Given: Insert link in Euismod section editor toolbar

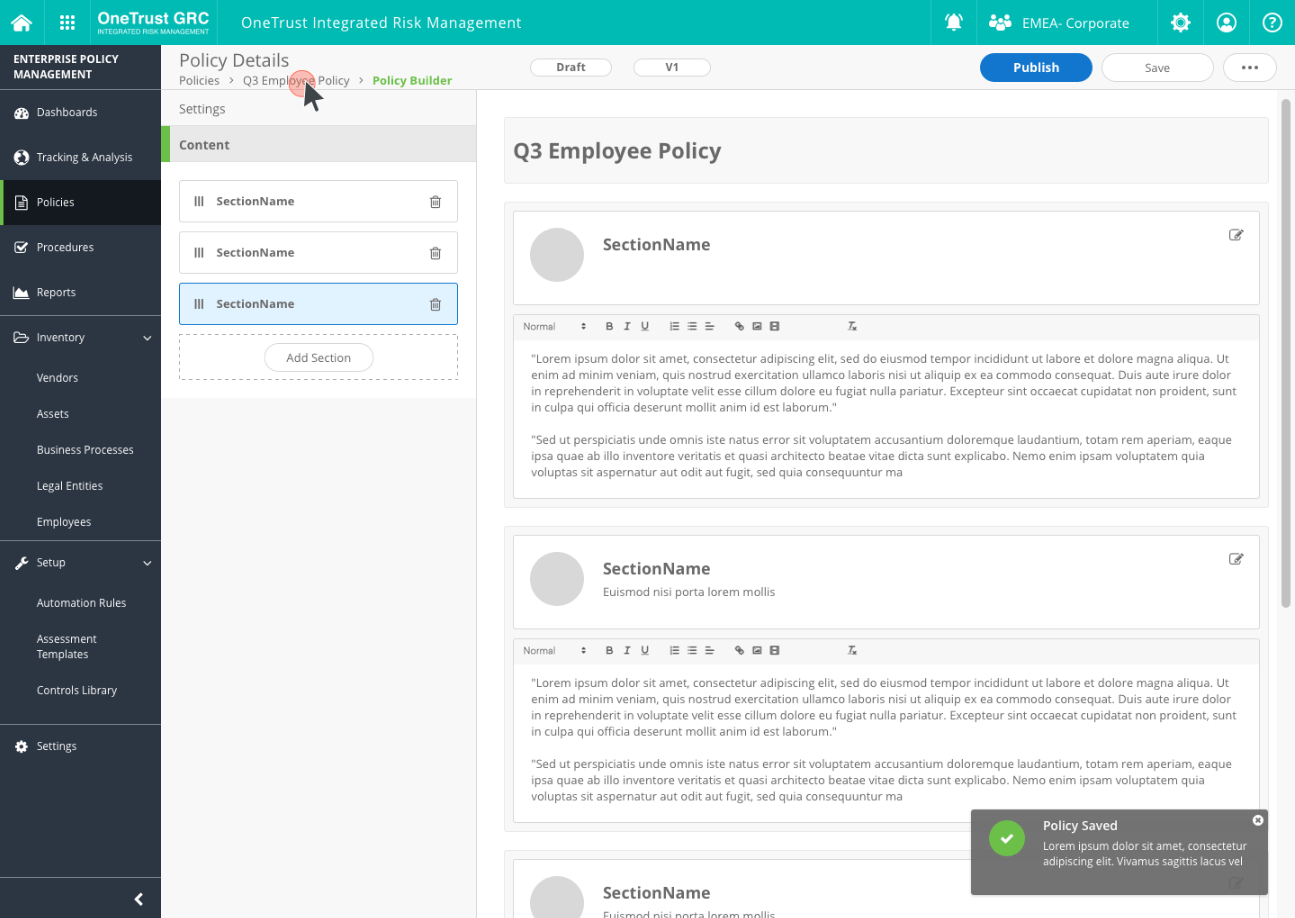Looking at the screenshot, I should click(x=739, y=651).
